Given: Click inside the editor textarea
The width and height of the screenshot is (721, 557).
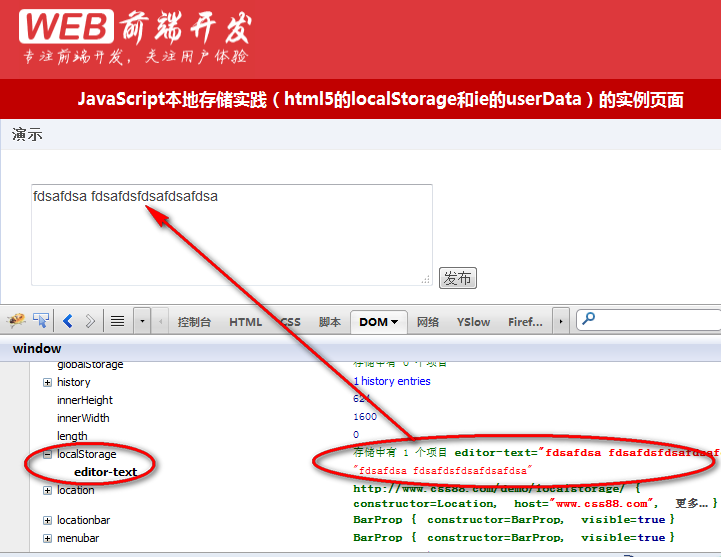Looking at the screenshot, I should click(232, 235).
